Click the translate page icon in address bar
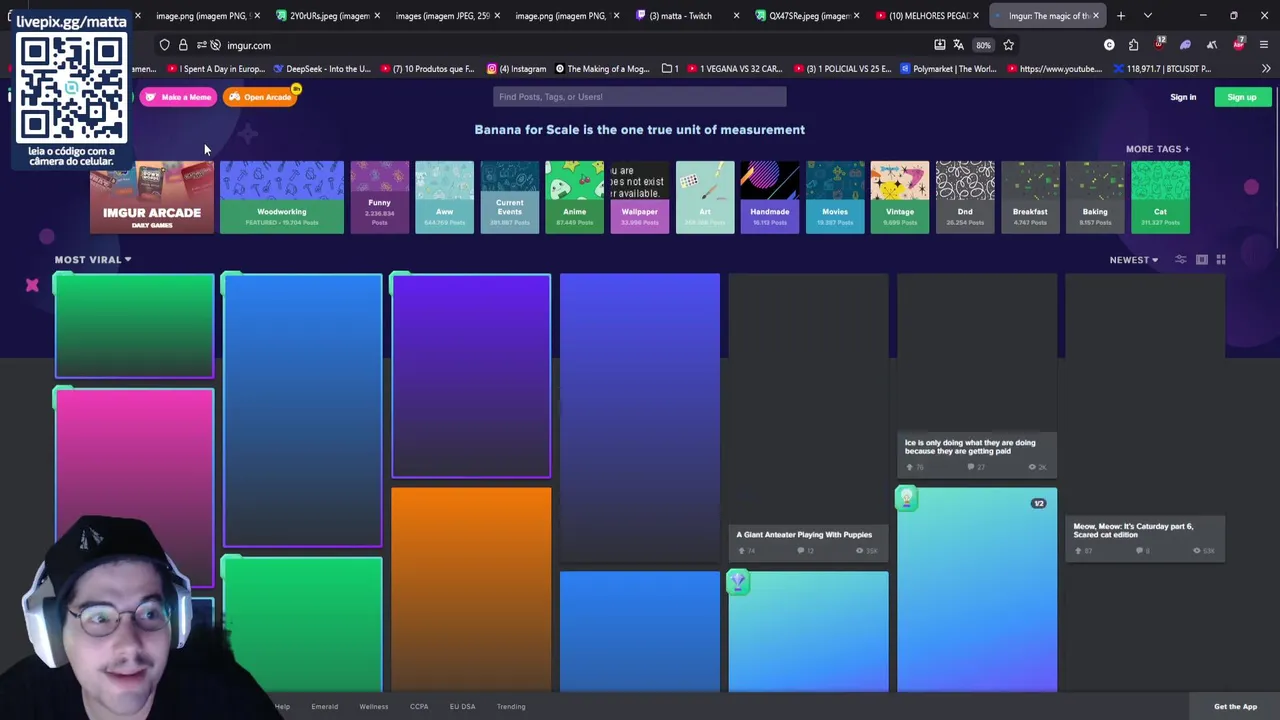 click(x=958, y=45)
